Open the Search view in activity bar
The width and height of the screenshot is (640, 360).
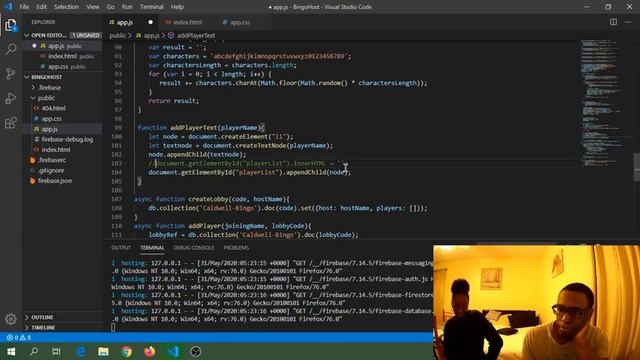tap(11, 49)
